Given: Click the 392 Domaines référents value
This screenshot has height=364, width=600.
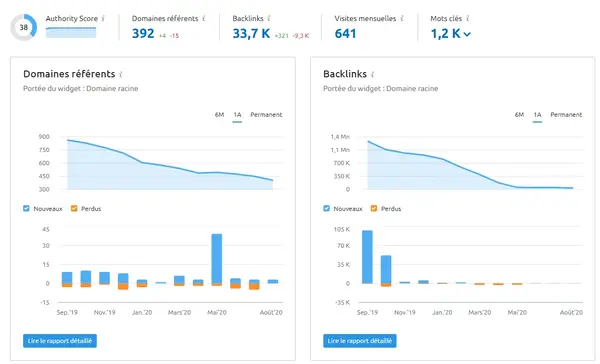Looking at the screenshot, I should (143, 34).
